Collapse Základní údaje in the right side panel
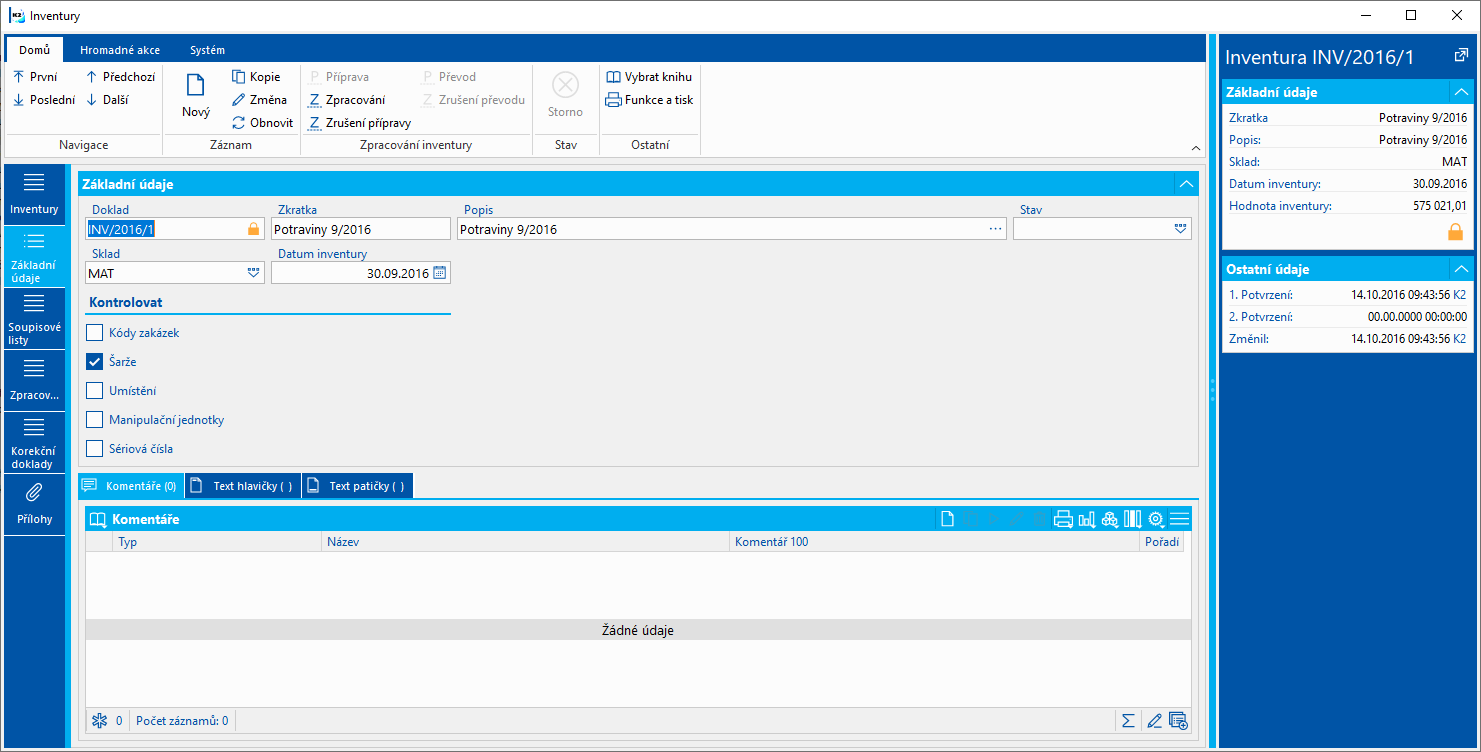1481x752 pixels. click(1462, 92)
